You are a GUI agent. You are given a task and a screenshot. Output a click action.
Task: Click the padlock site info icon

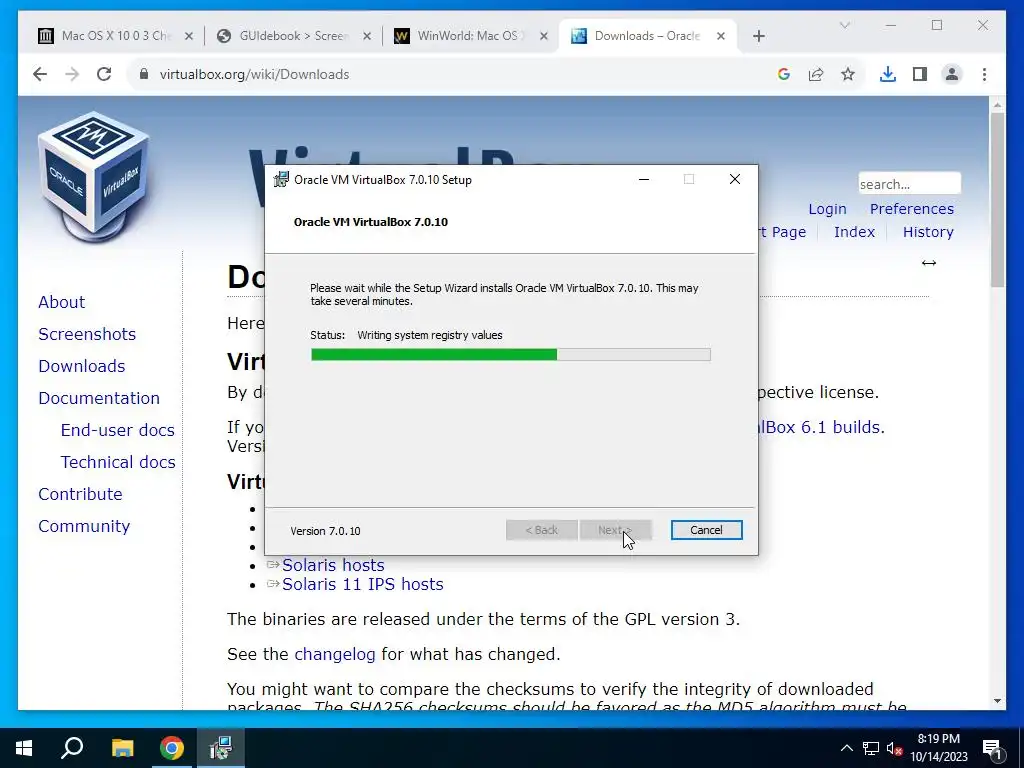144,74
